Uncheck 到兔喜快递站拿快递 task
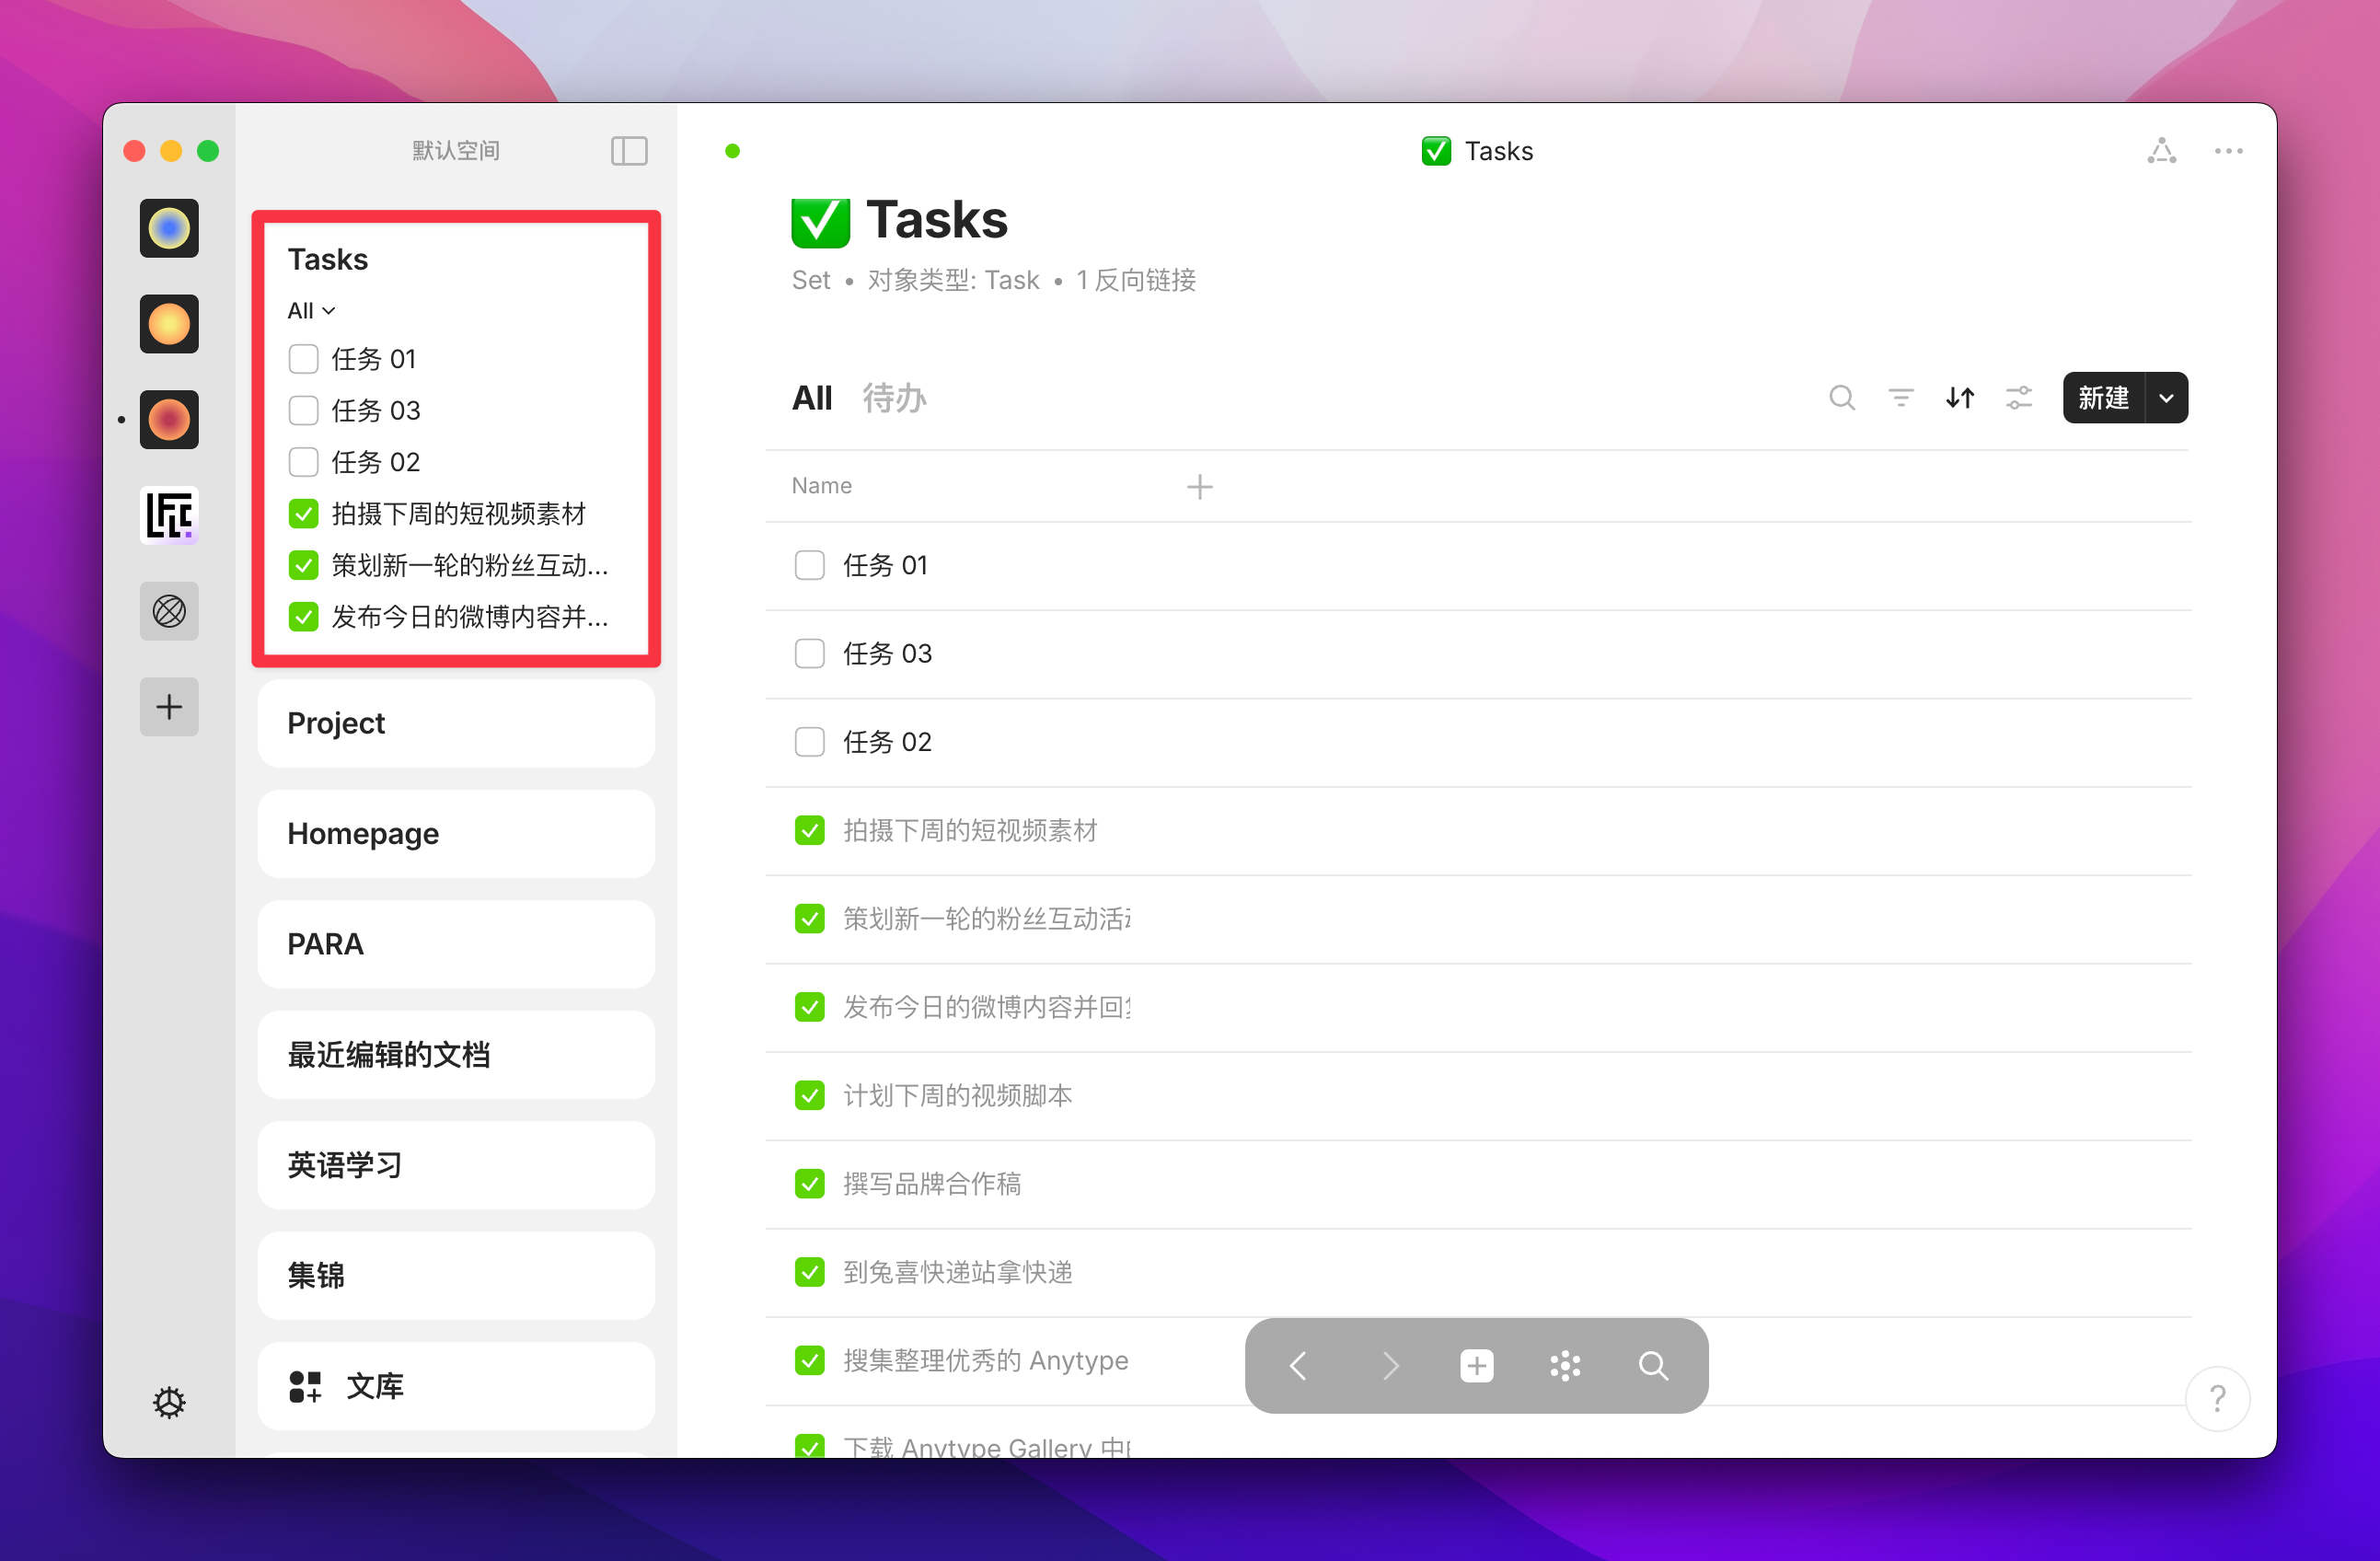Image resolution: width=2380 pixels, height=1561 pixels. [x=809, y=1272]
